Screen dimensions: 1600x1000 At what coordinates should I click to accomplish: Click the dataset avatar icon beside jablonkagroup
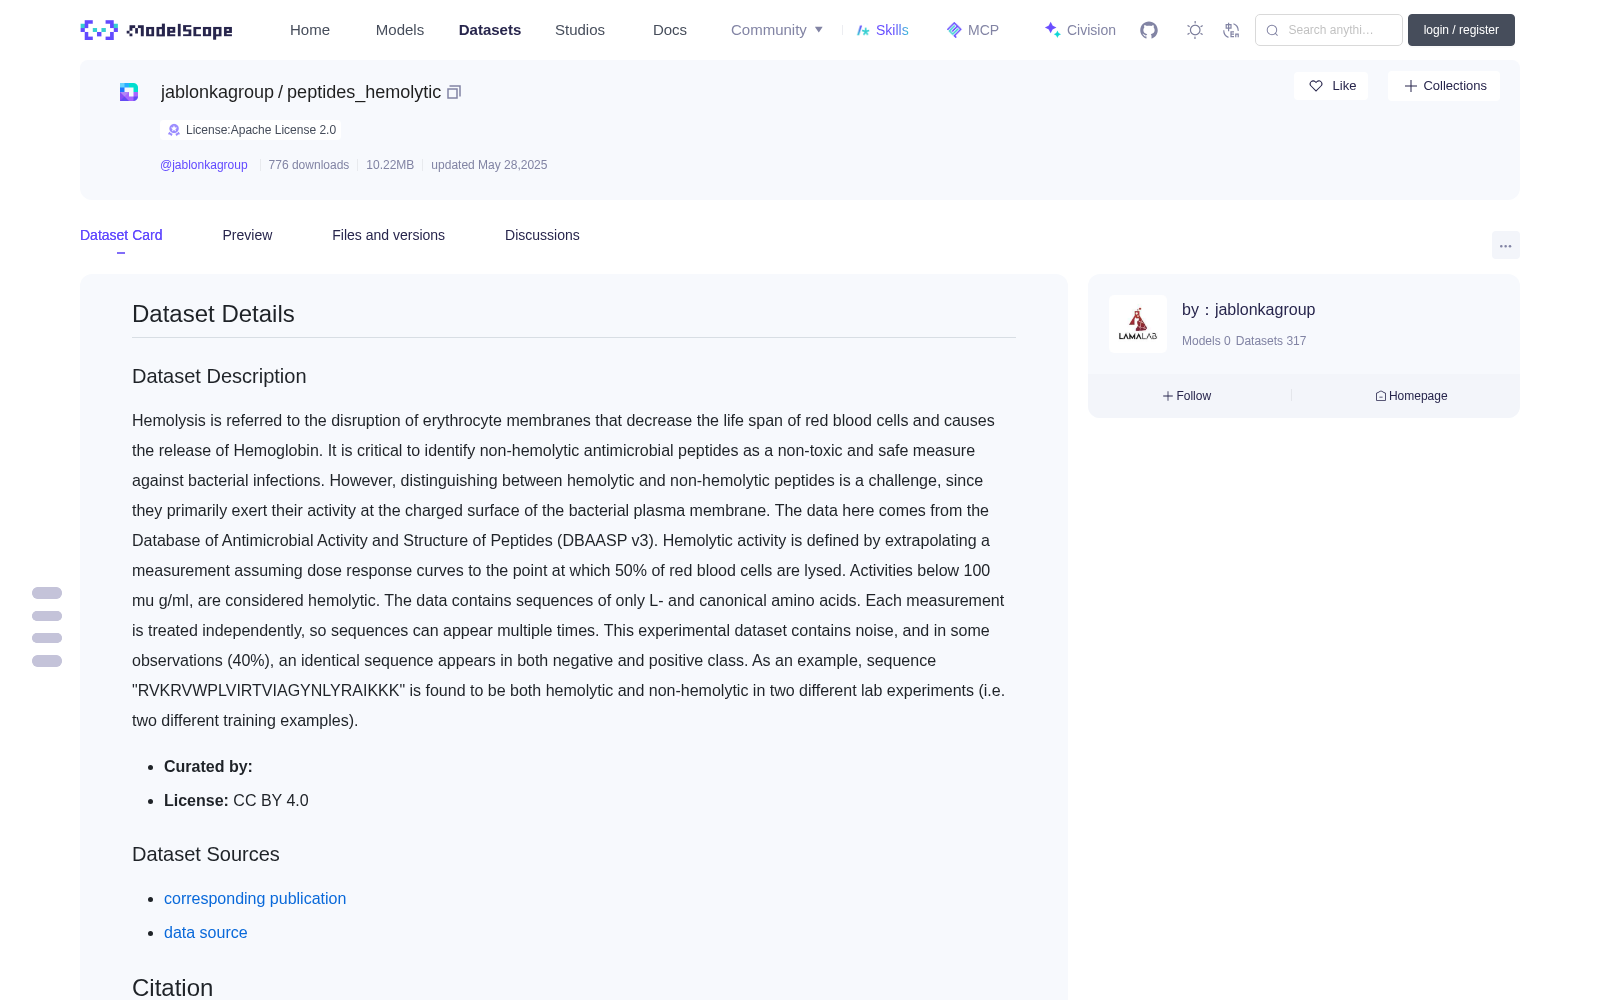tap(129, 92)
